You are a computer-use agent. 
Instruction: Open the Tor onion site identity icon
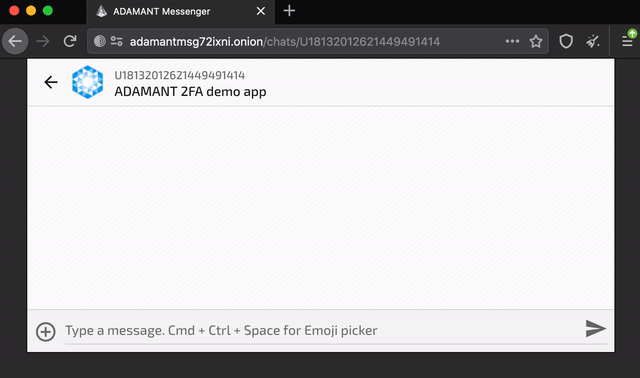tap(100, 41)
